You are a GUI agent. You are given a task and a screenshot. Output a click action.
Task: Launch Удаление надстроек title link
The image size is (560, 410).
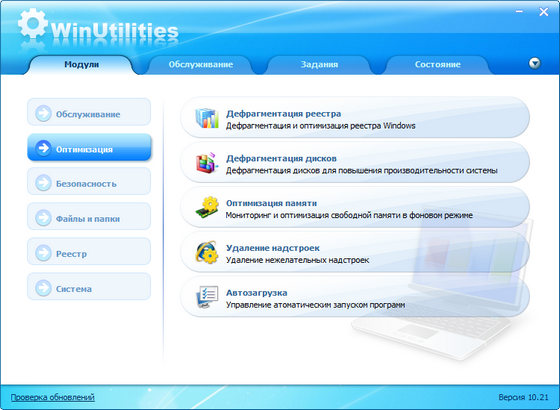coord(273,248)
